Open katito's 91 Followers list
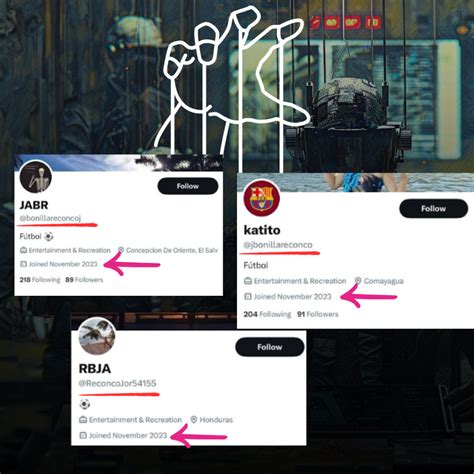 pyautogui.click(x=318, y=314)
